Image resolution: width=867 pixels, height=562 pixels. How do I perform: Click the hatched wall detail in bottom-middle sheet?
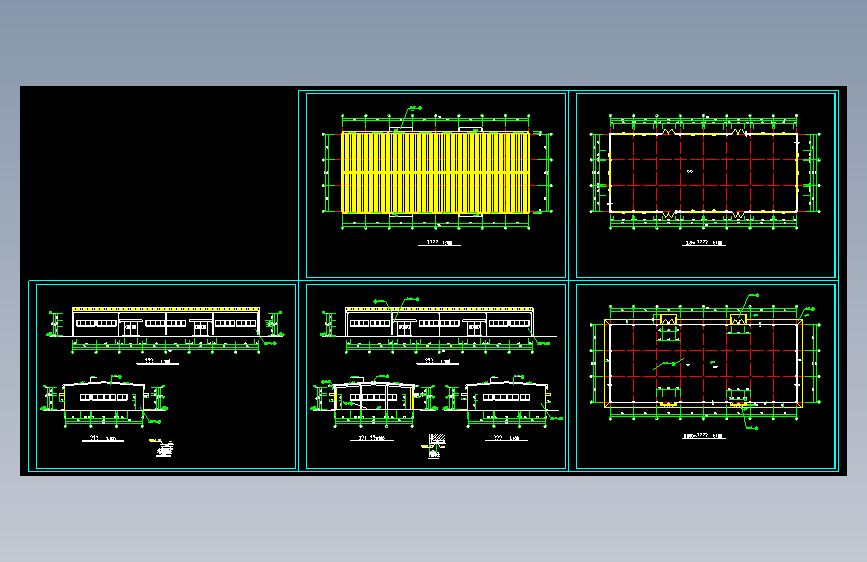(x=436, y=446)
